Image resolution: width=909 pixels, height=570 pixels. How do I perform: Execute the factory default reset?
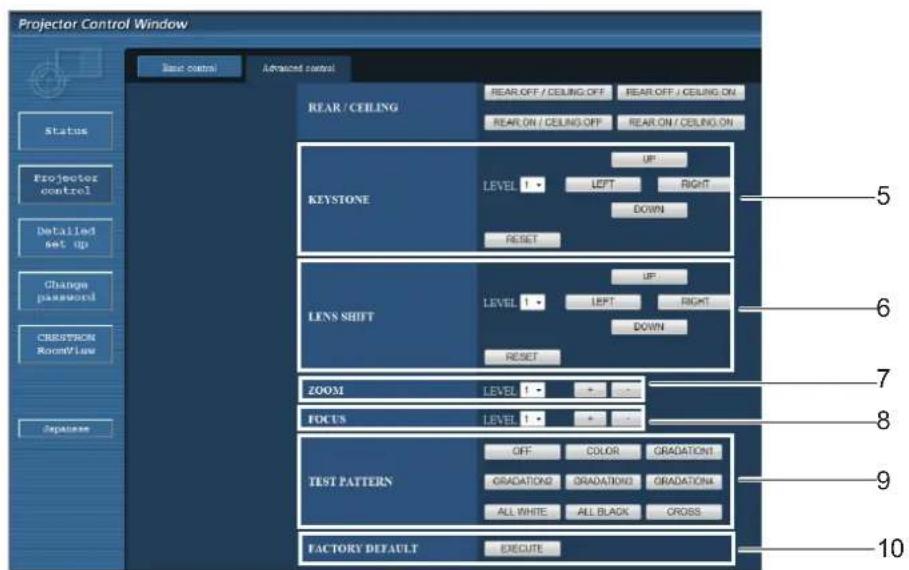tap(522, 549)
